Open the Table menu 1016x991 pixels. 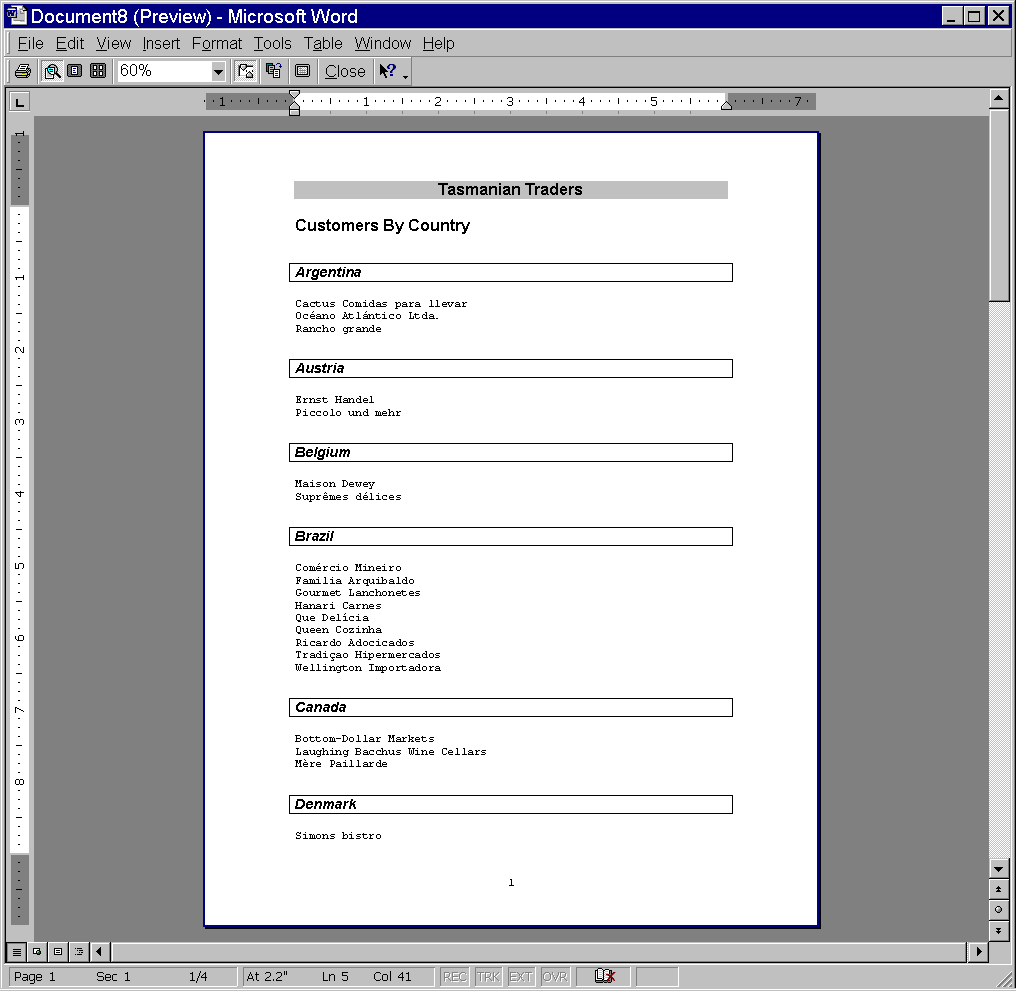tap(323, 43)
